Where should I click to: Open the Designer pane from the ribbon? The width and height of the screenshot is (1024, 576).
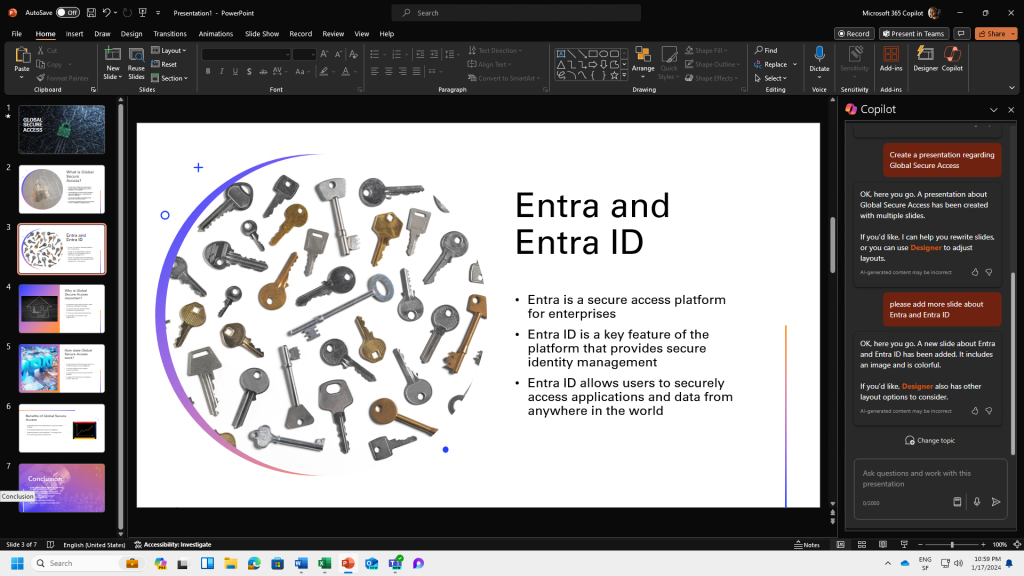point(925,59)
